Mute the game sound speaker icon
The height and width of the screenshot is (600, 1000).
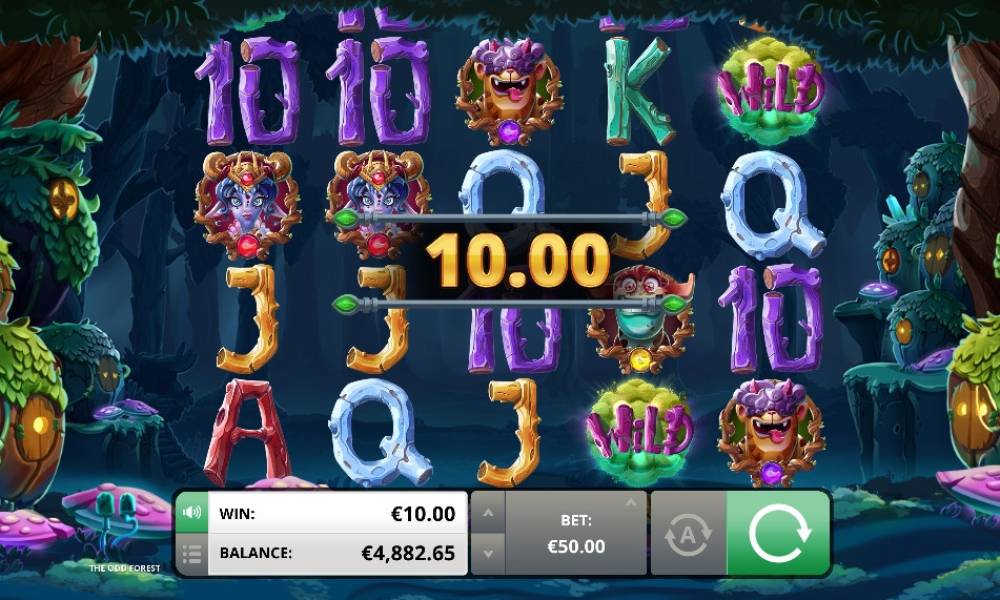point(191,512)
